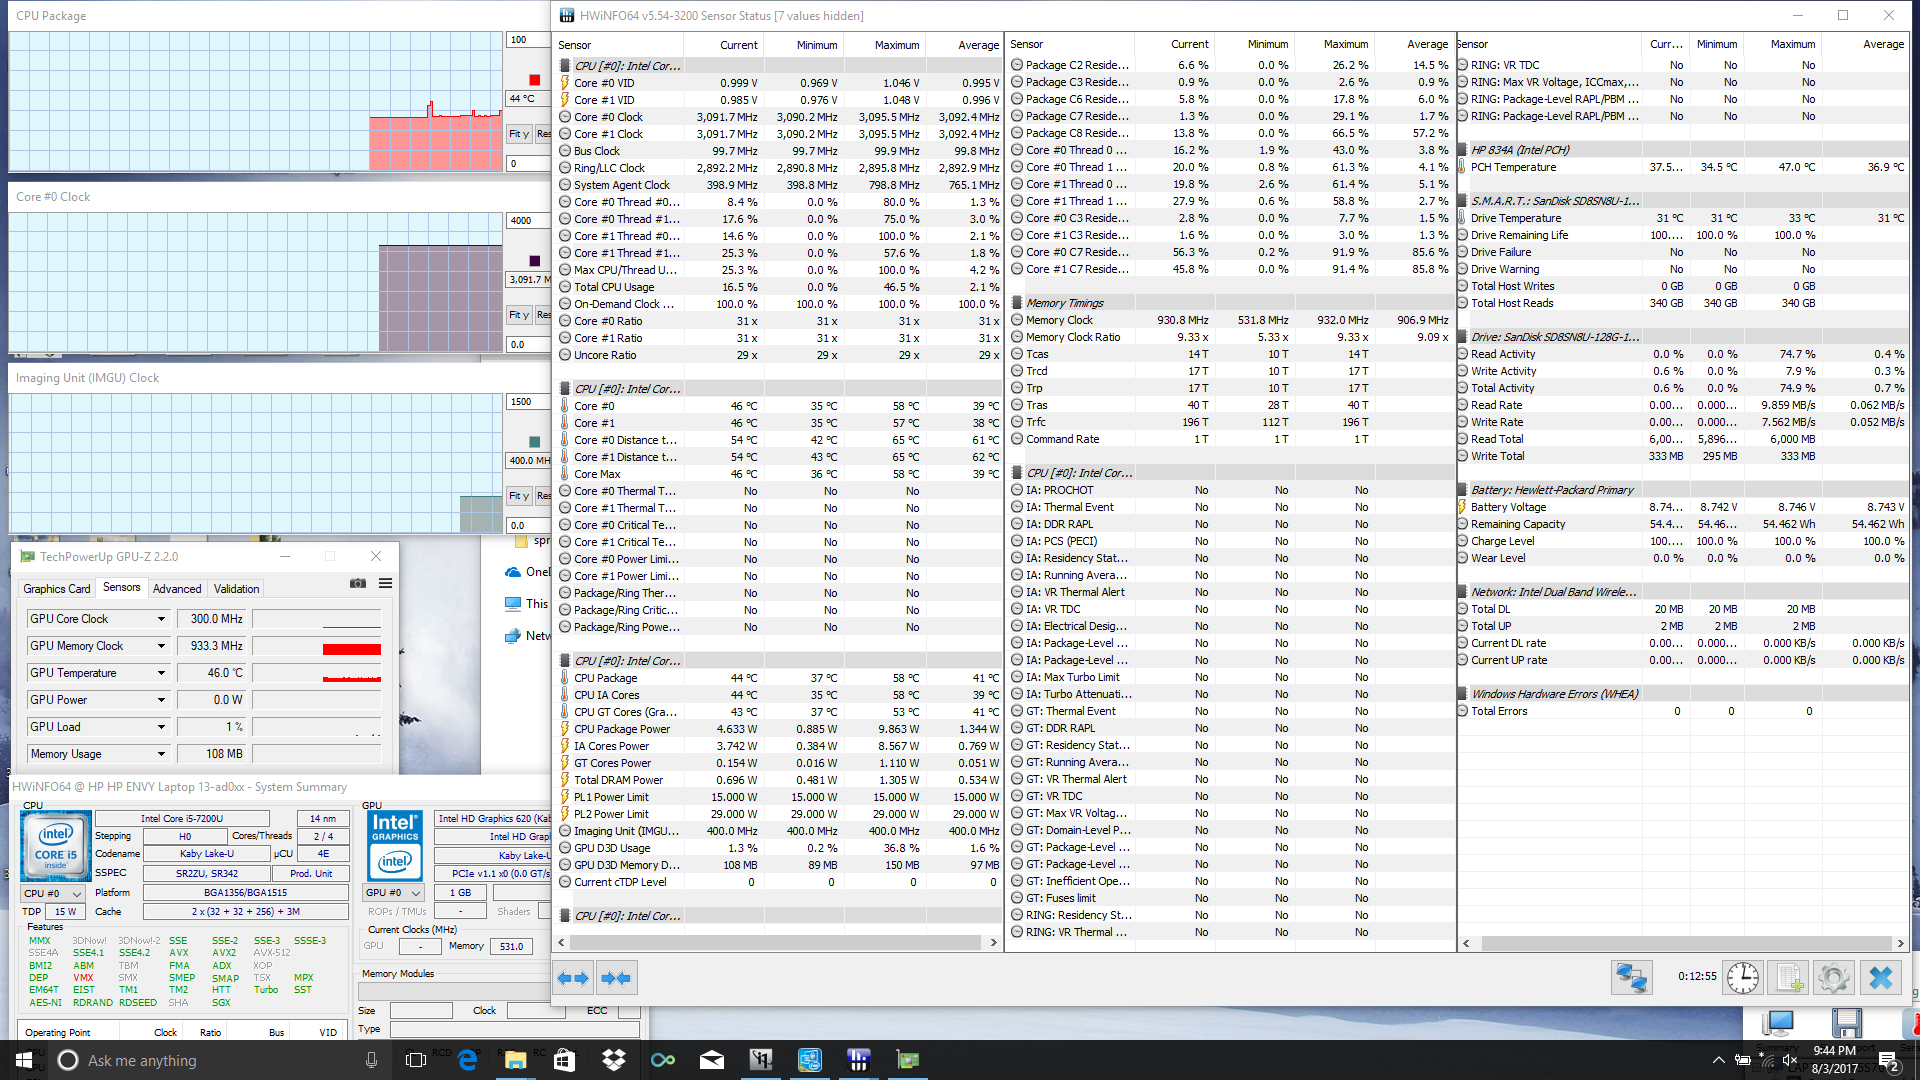
Task: Open the GPU Memory Clock sensor dropdown
Action: (161, 646)
